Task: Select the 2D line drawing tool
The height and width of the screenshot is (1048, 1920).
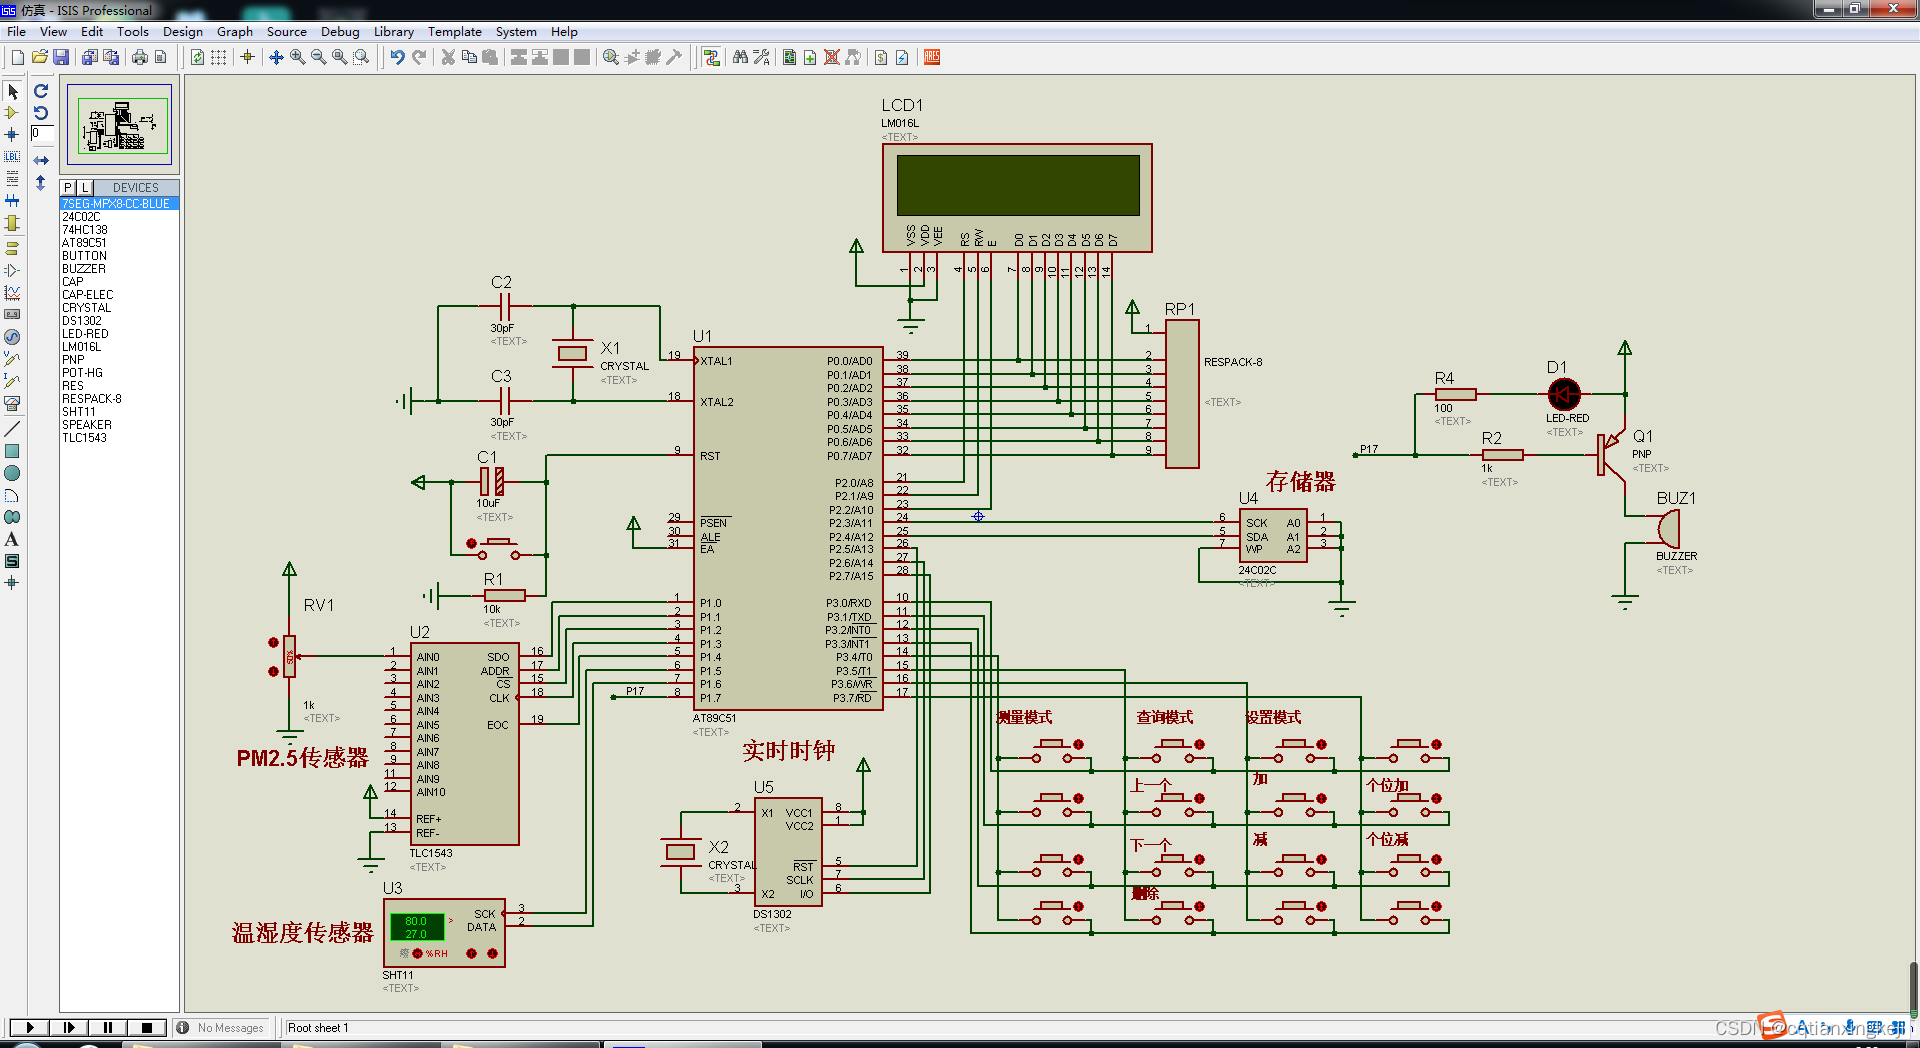Action: tap(12, 428)
